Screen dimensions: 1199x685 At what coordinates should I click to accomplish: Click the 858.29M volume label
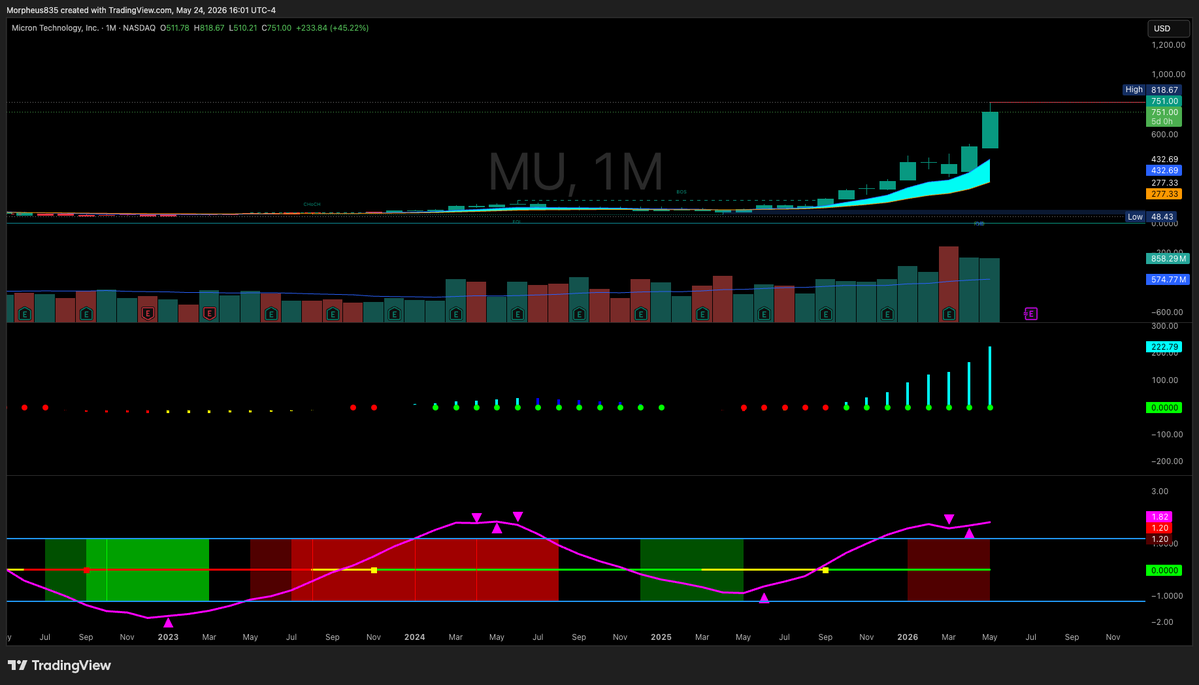(x=1168, y=258)
